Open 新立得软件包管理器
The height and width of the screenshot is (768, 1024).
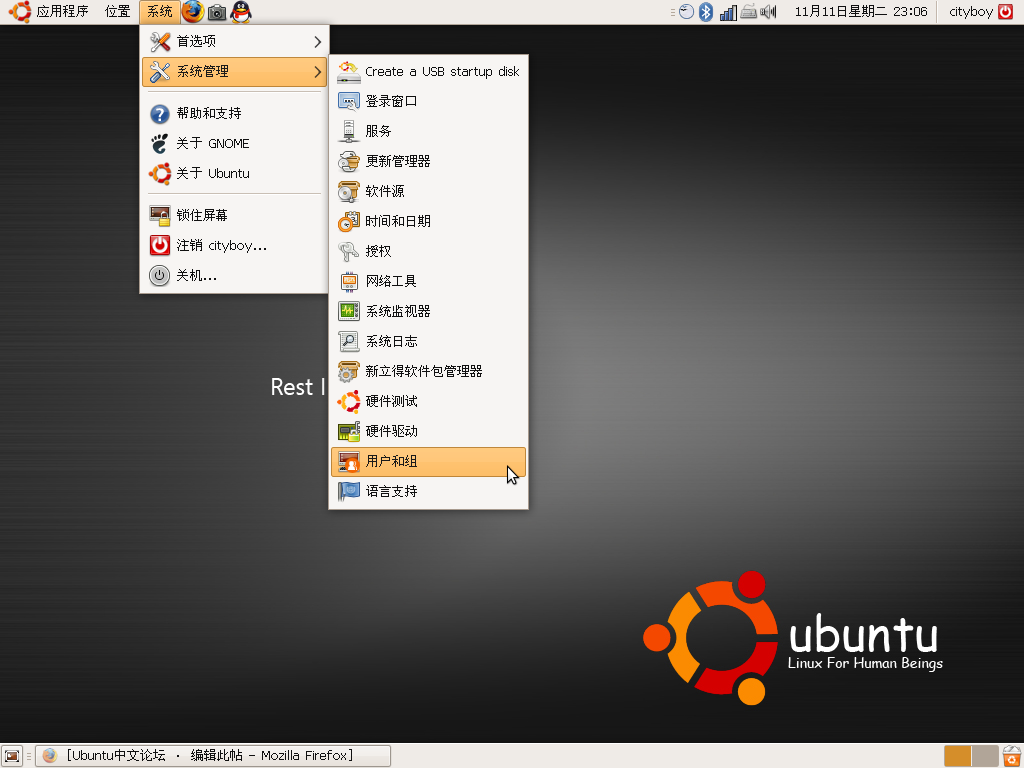point(428,372)
